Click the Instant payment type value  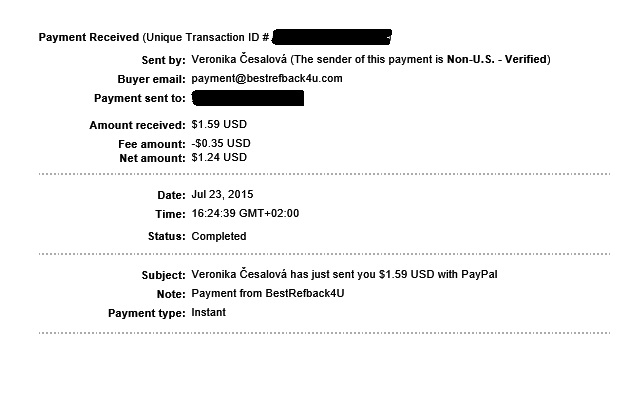tap(209, 313)
